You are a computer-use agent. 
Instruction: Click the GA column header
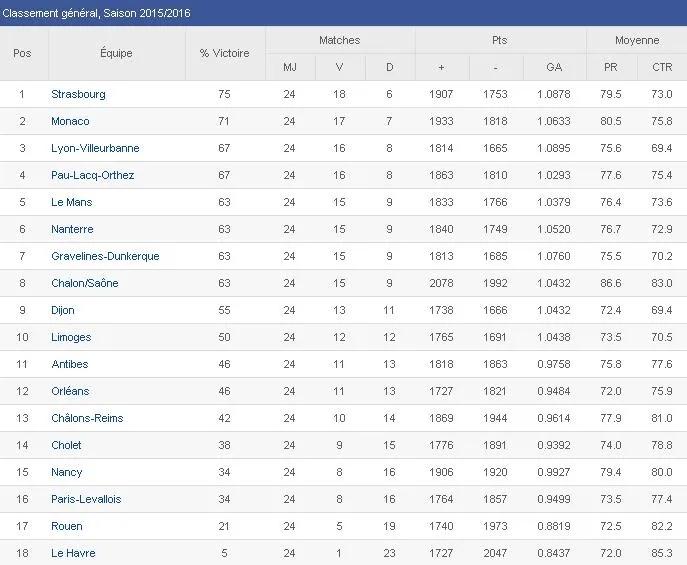[x=553, y=67]
